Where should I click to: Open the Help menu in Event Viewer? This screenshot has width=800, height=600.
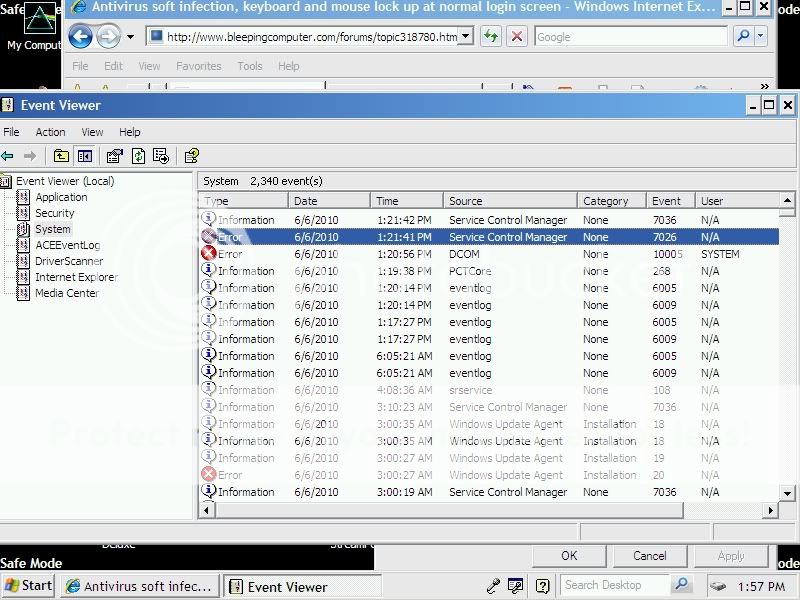tap(130, 132)
